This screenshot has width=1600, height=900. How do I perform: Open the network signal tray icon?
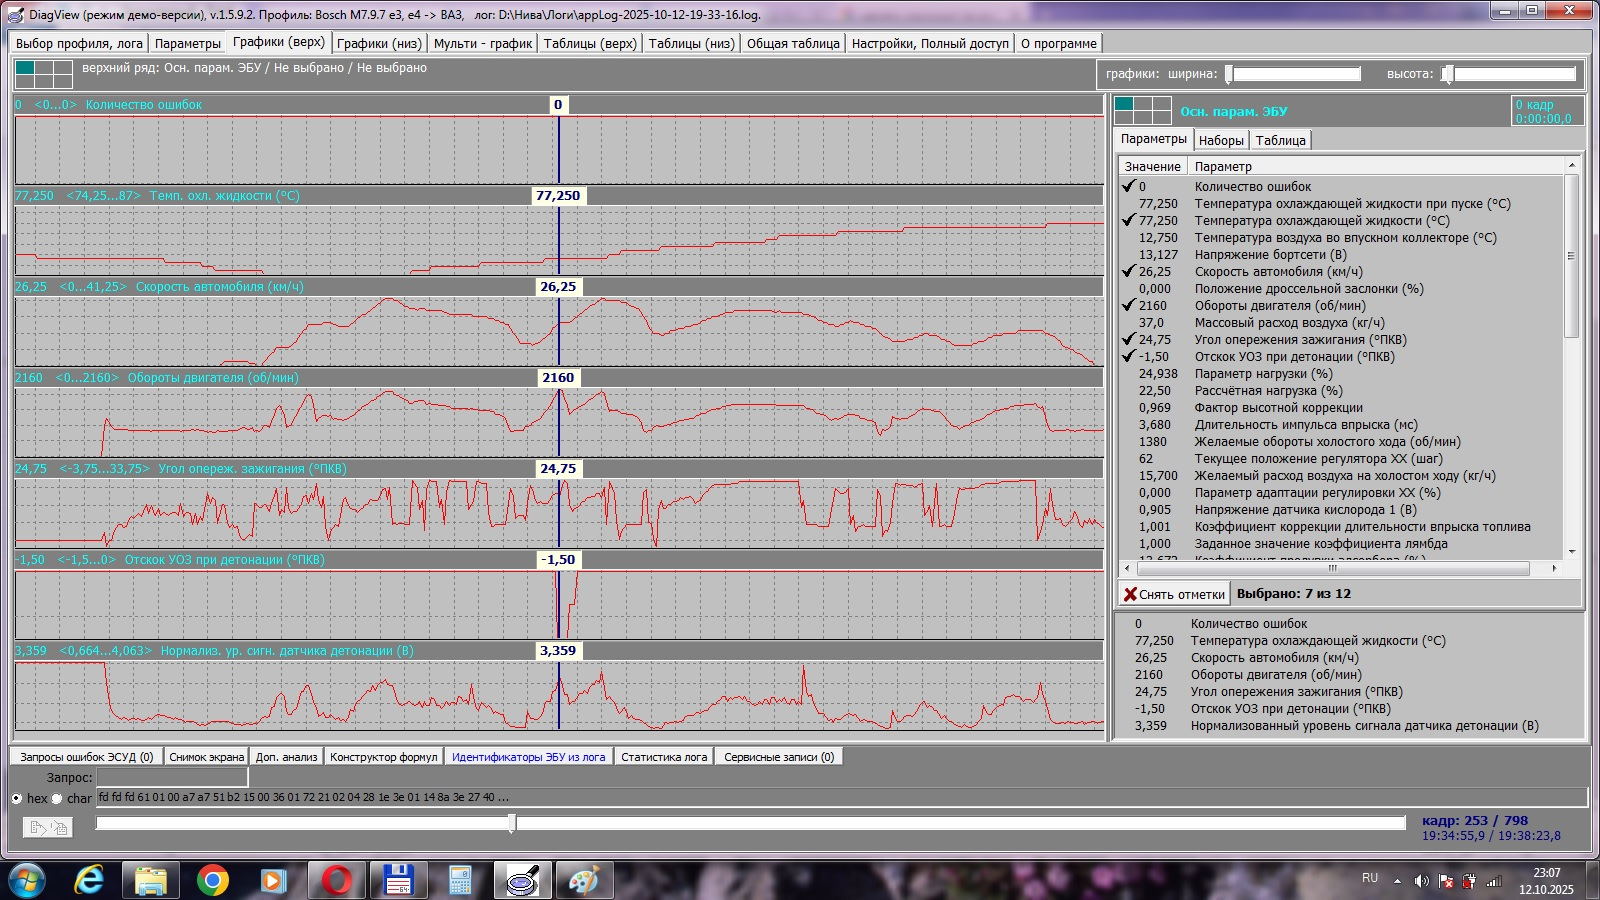[1494, 881]
